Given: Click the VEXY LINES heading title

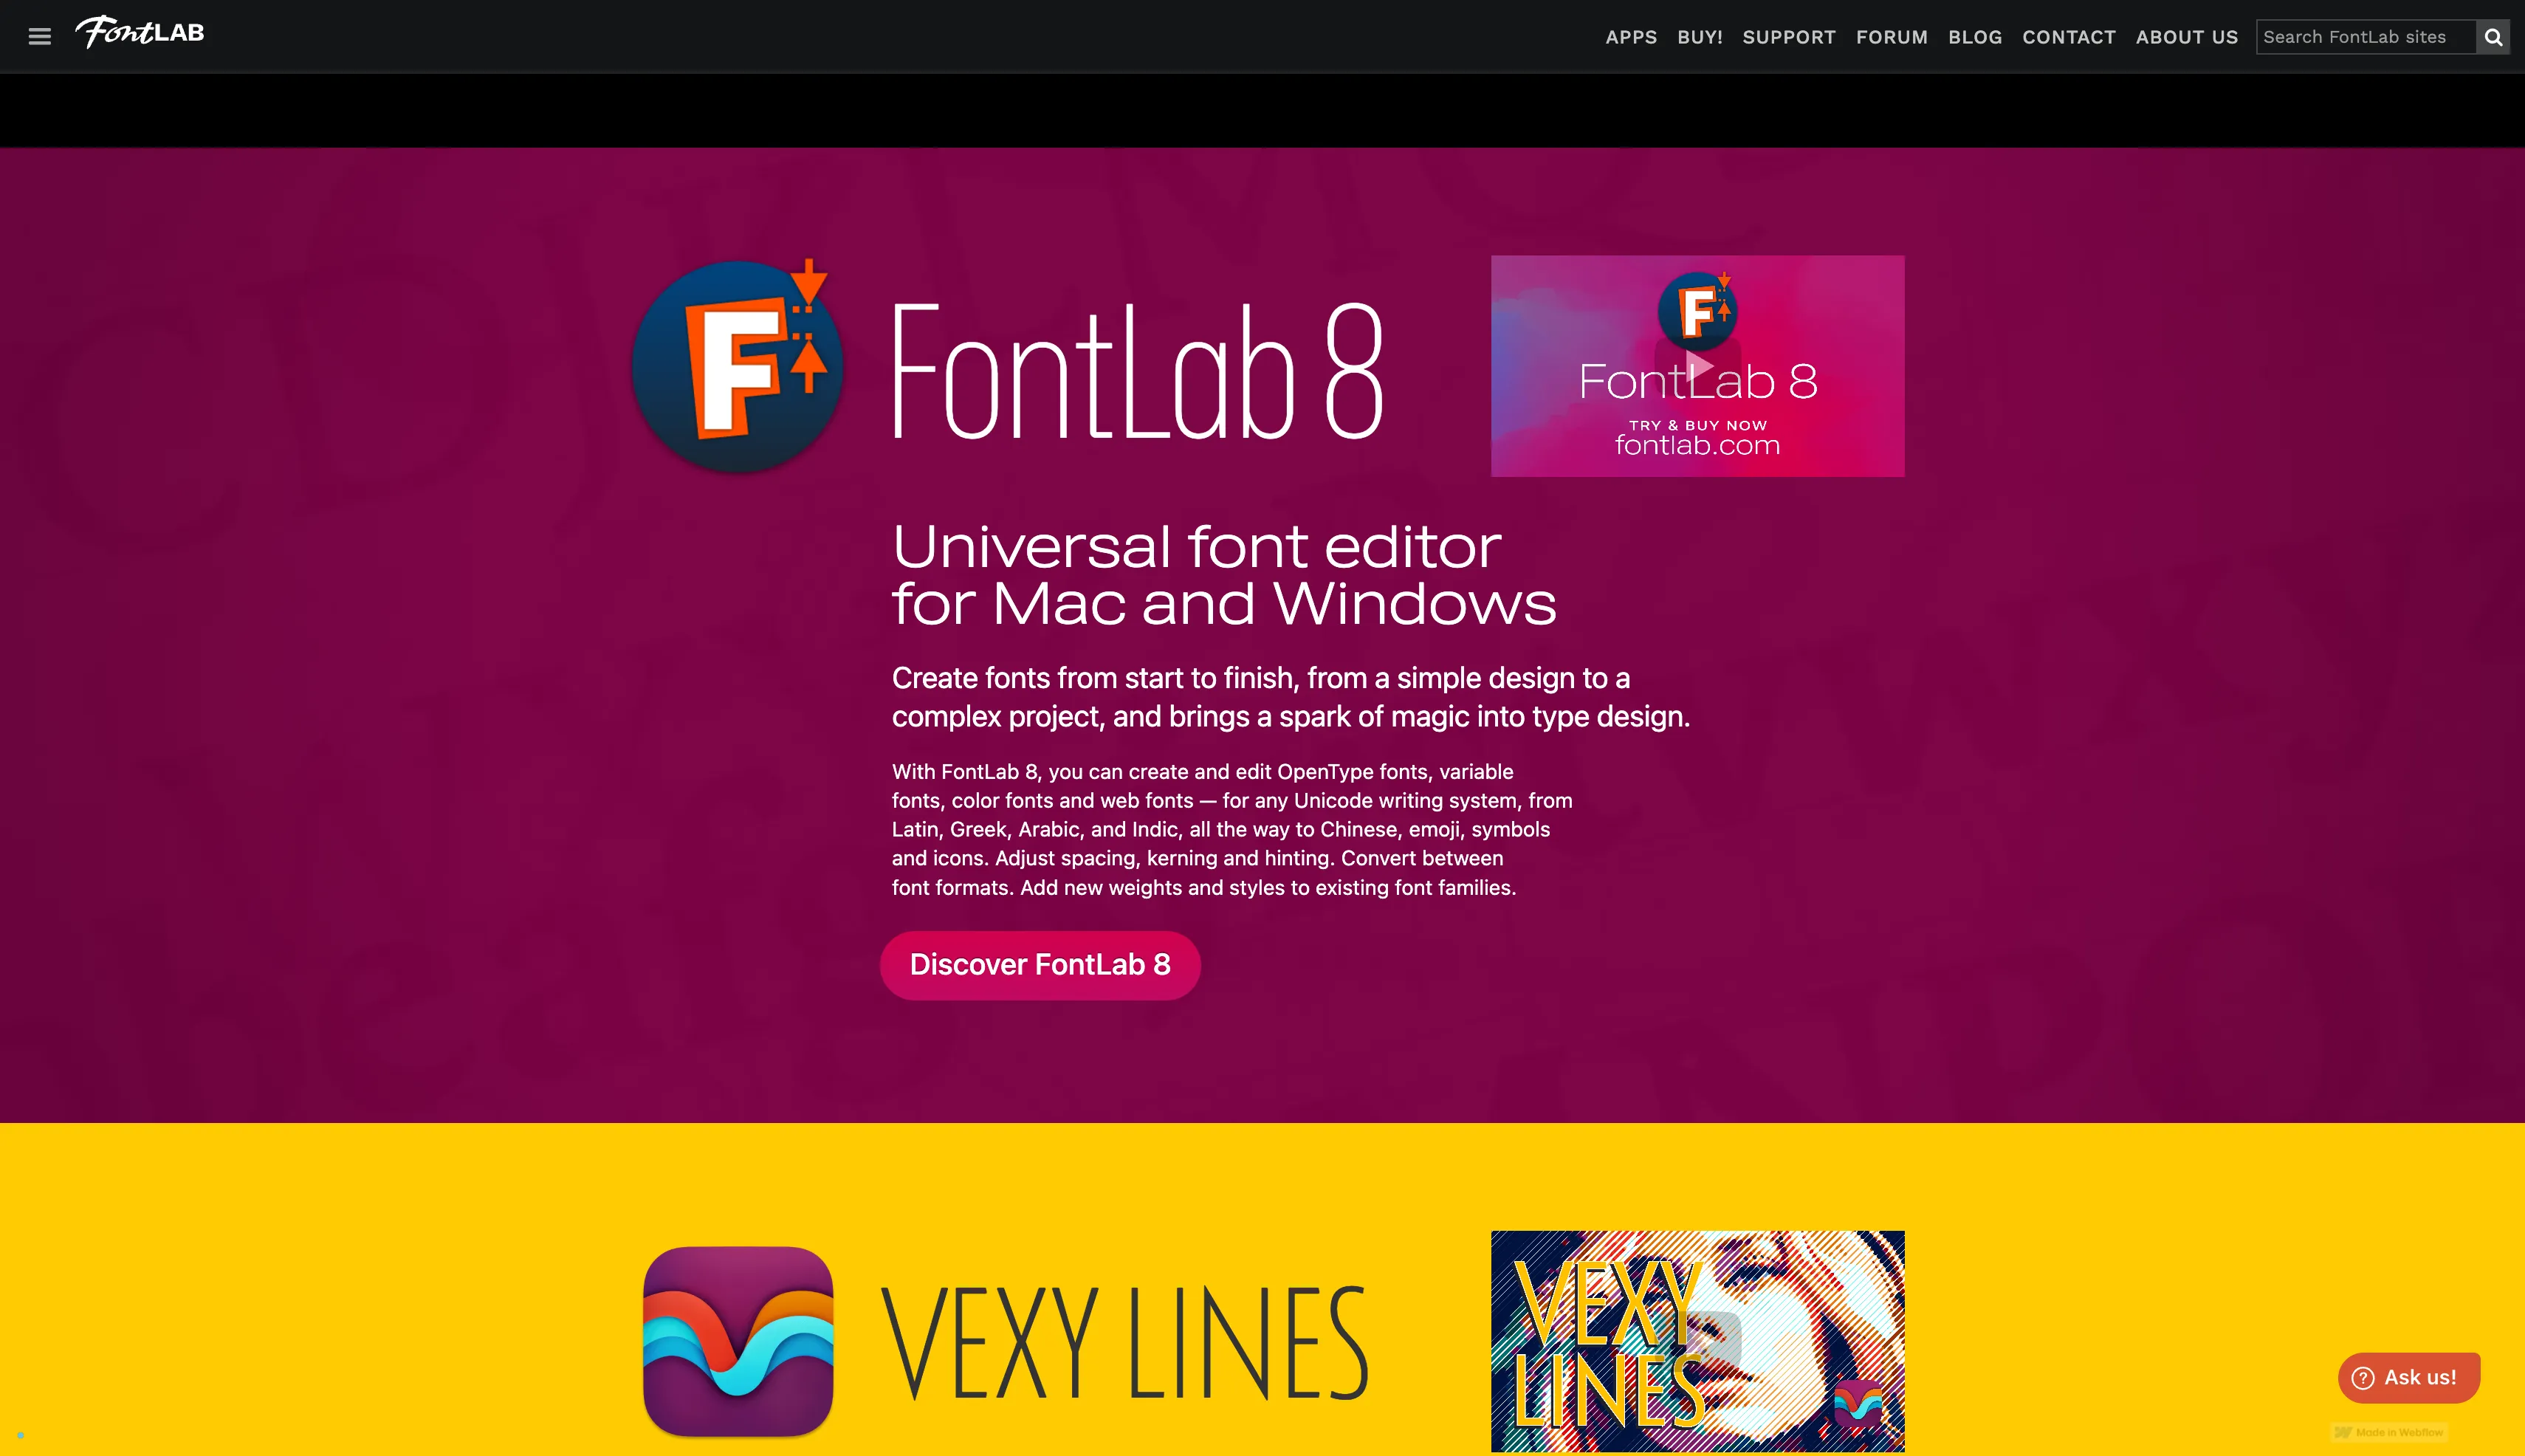Looking at the screenshot, I should pos(1125,1343).
